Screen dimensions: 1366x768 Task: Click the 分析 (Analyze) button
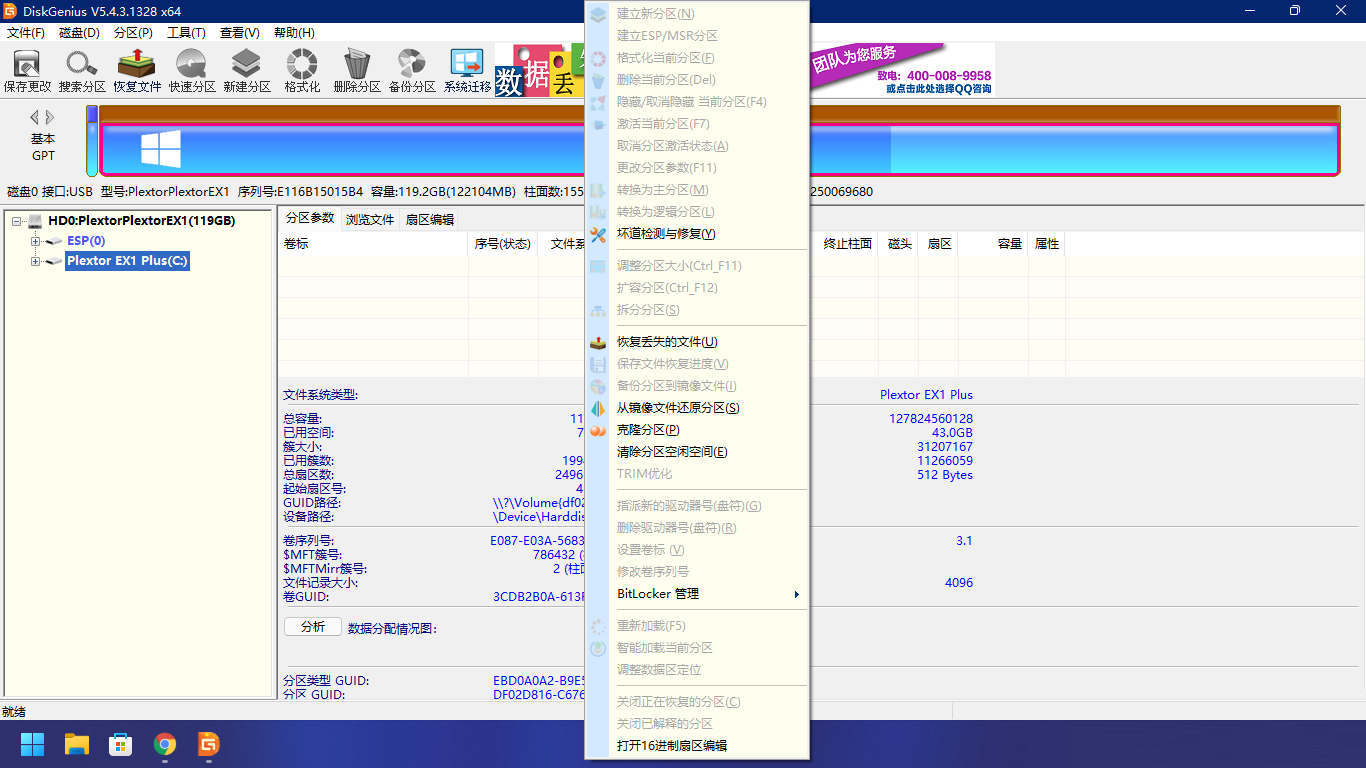tap(312, 627)
